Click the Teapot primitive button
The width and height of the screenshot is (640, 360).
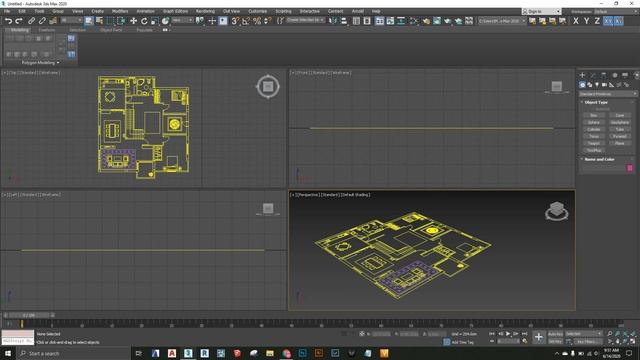click(593, 143)
